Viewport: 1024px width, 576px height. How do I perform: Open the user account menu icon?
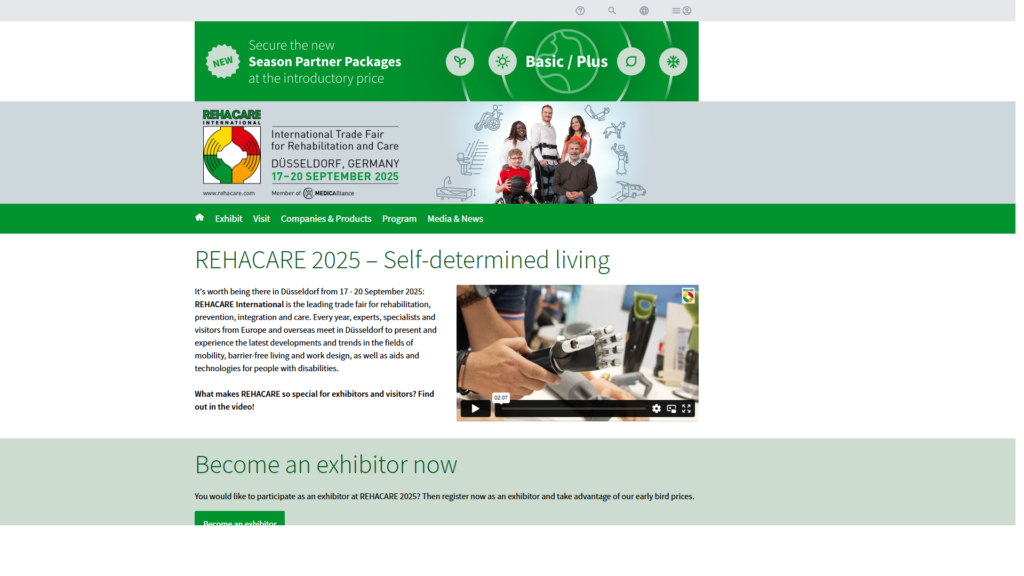click(682, 10)
